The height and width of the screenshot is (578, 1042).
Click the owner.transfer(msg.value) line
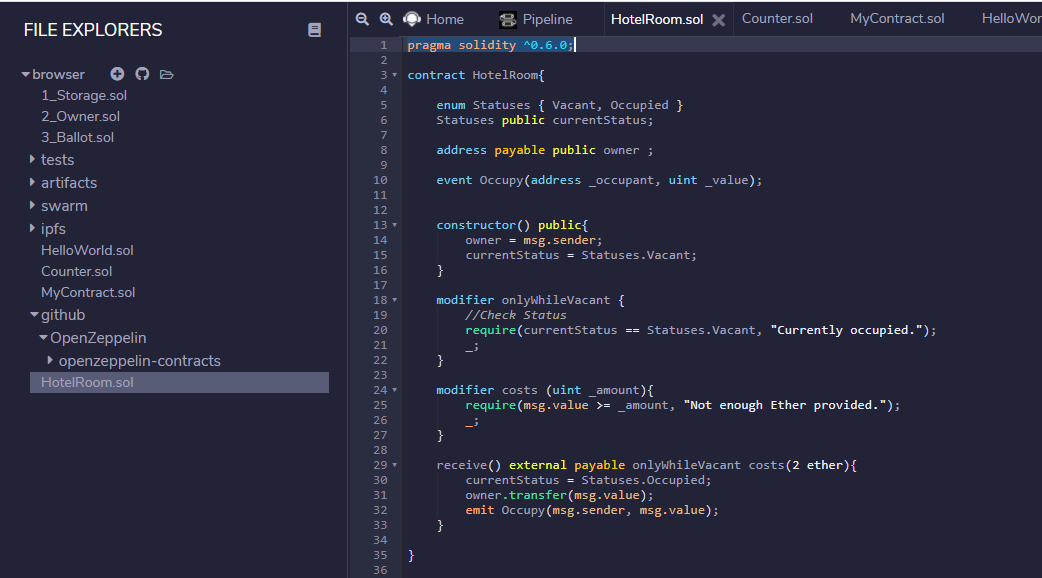pyautogui.click(x=559, y=495)
